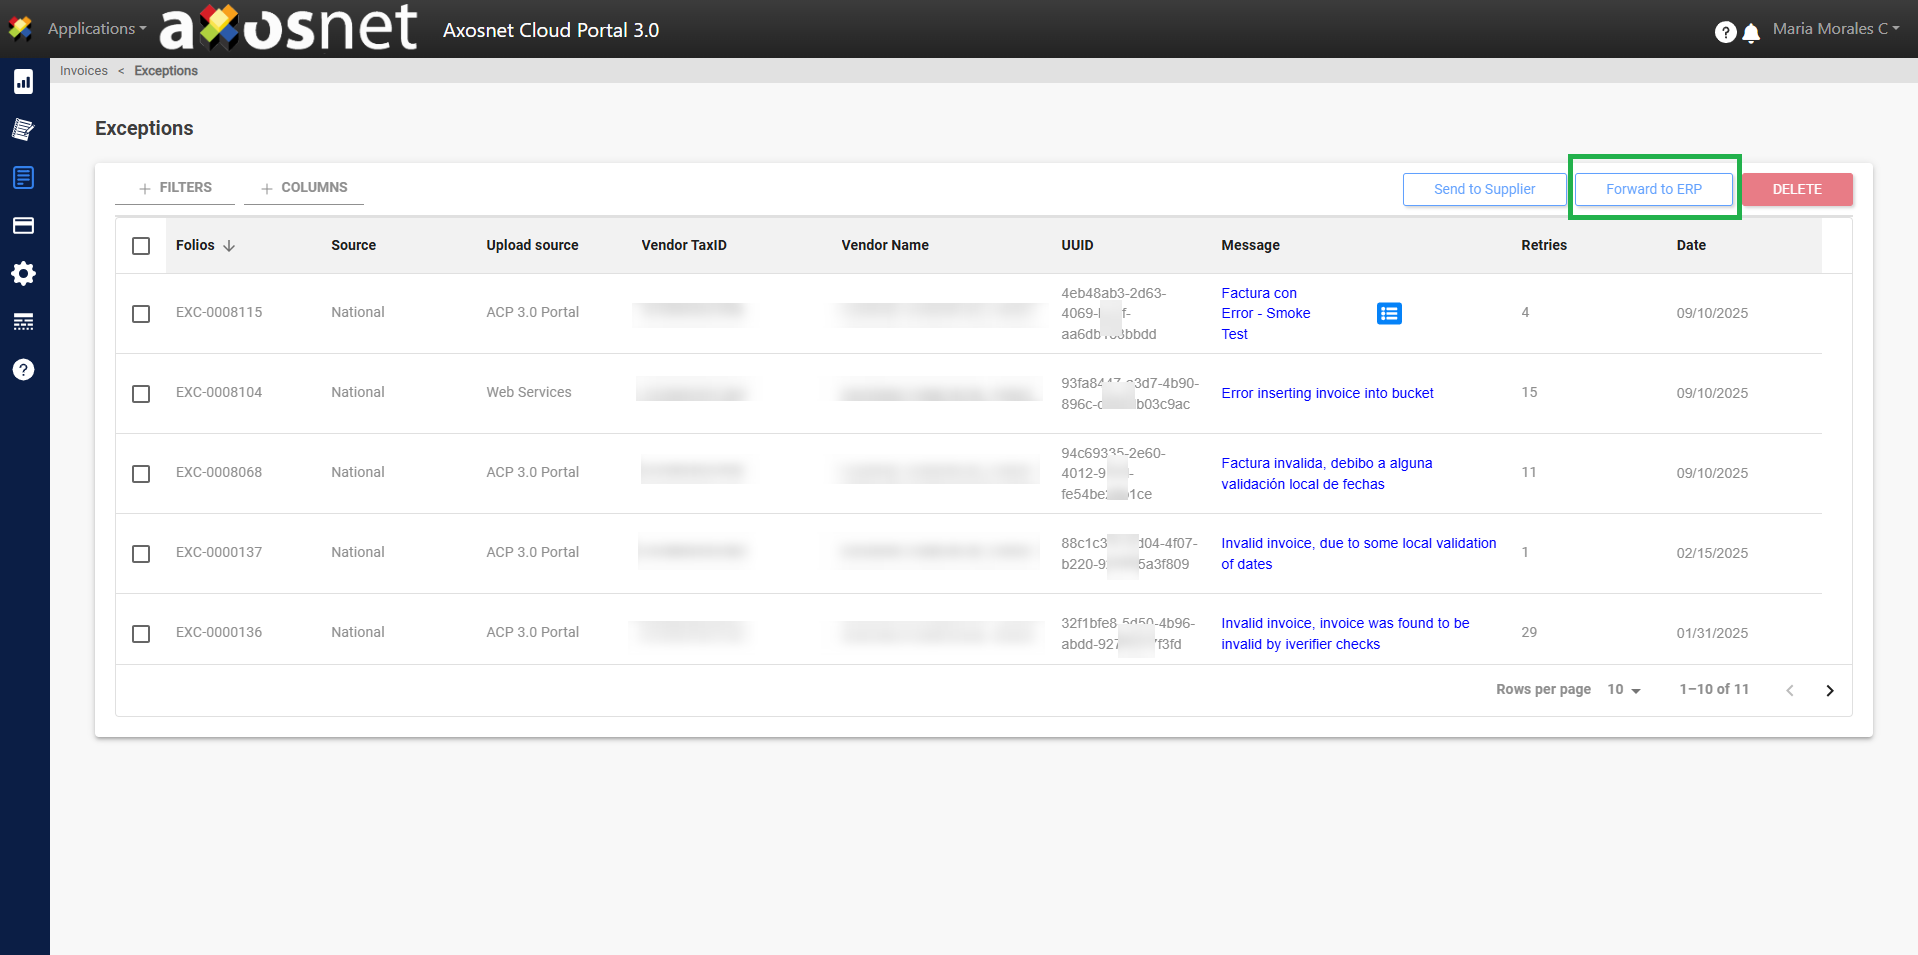Click the Forward to ERP button
Screen dimensions: 1918x955
pyautogui.click(x=1653, y=189)
